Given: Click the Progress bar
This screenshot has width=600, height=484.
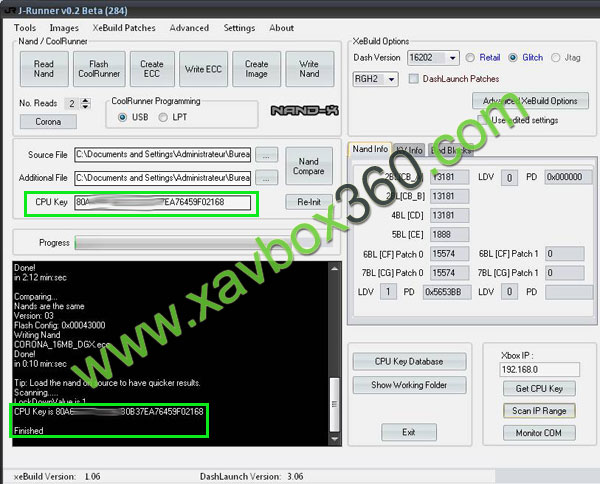Looking at the screenshot, I should click(x=204, y=243).
